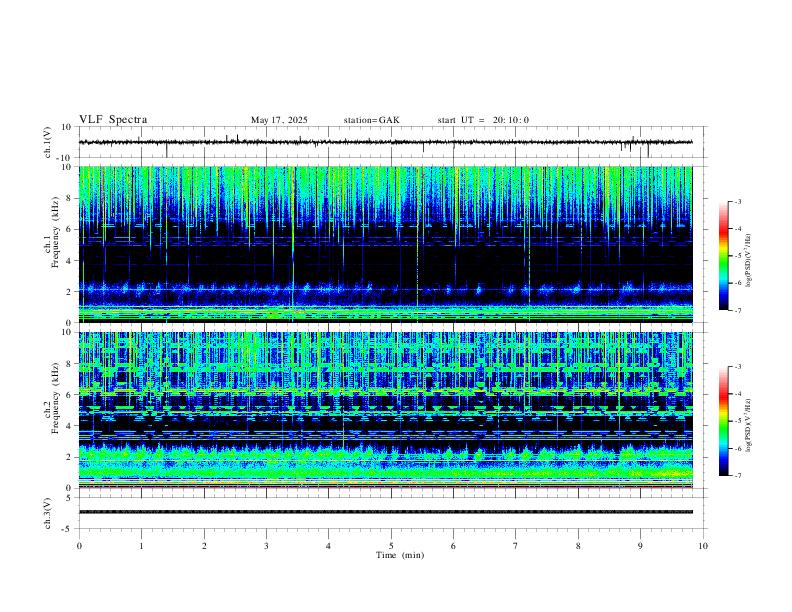This screenshot has width=792, height=612.
Task: Click the "-6" value on ch.2 colorbar
Action: click(x=737, y=448)
